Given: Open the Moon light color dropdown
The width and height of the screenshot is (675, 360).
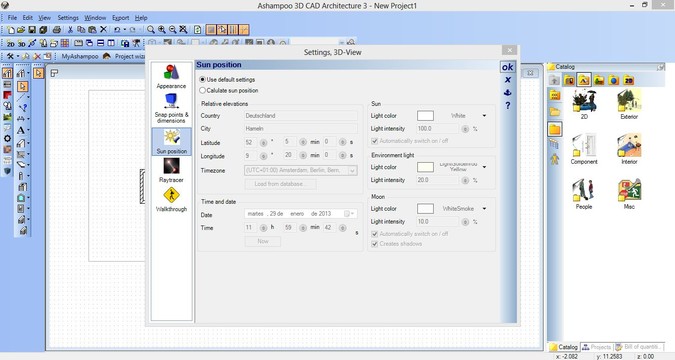Looking at the screenshot, I should point(484,208).
